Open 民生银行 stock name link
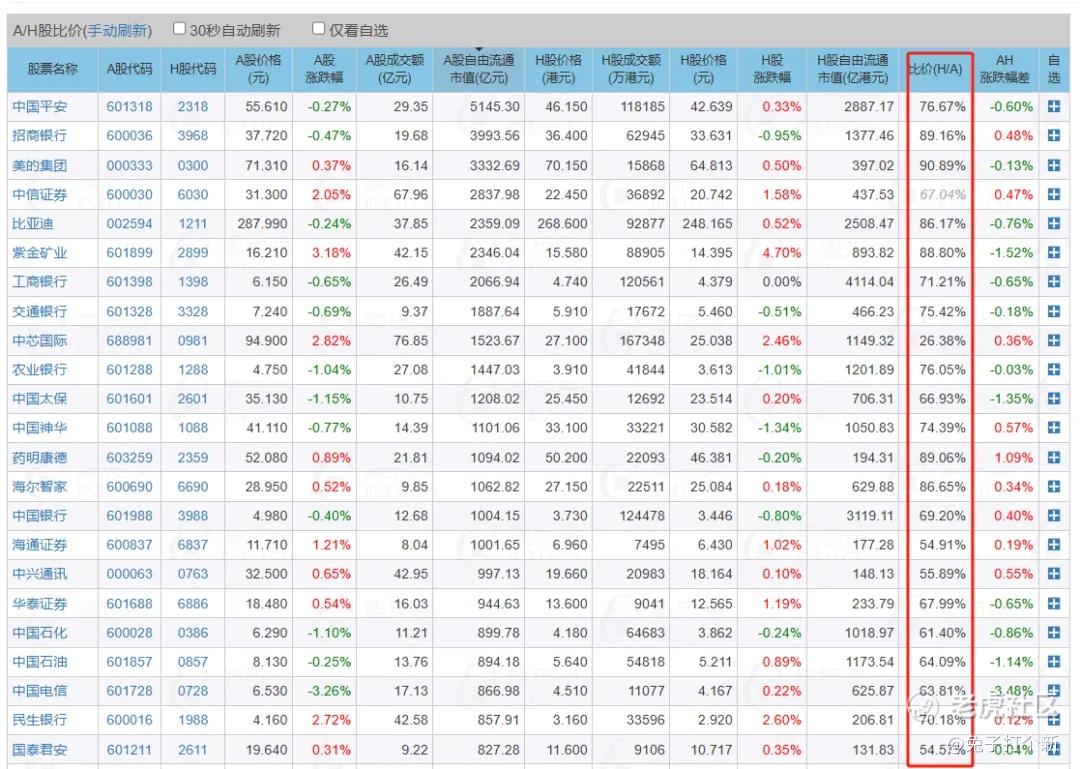Screen dimensions: 1080x769 pos(39,720)
